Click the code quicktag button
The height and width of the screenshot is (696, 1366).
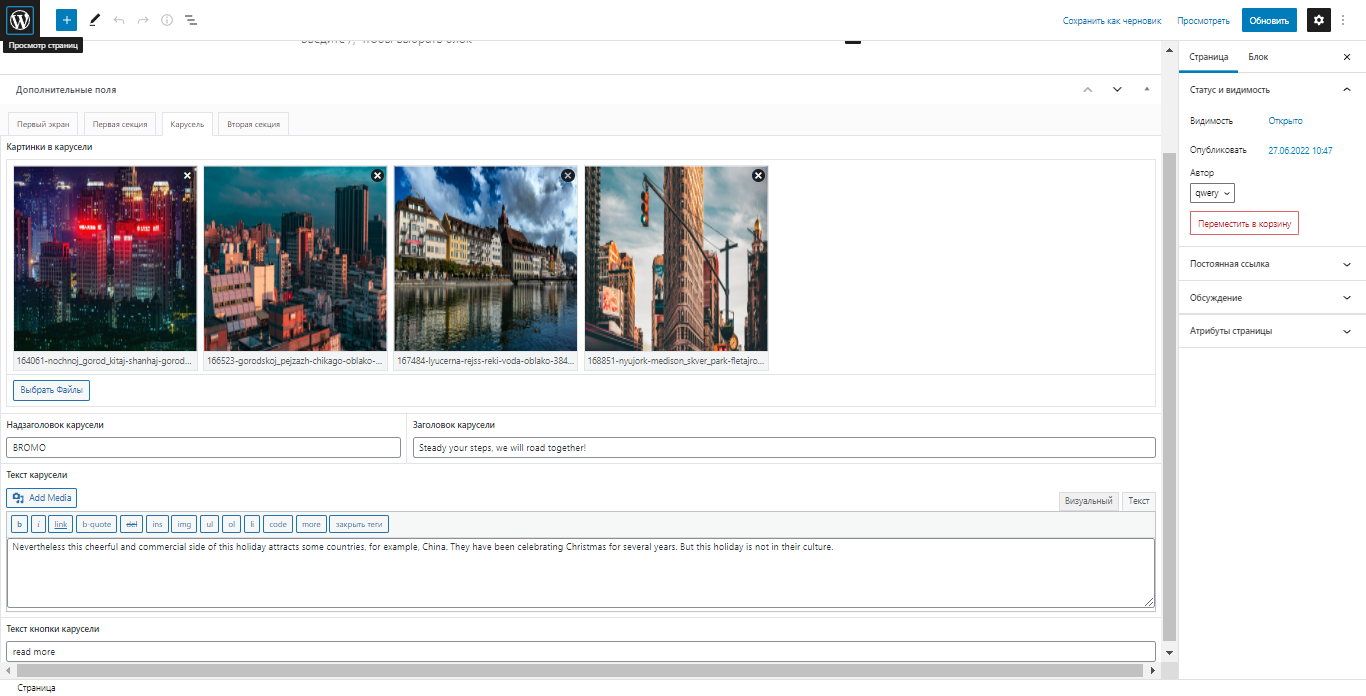(278, 524)
